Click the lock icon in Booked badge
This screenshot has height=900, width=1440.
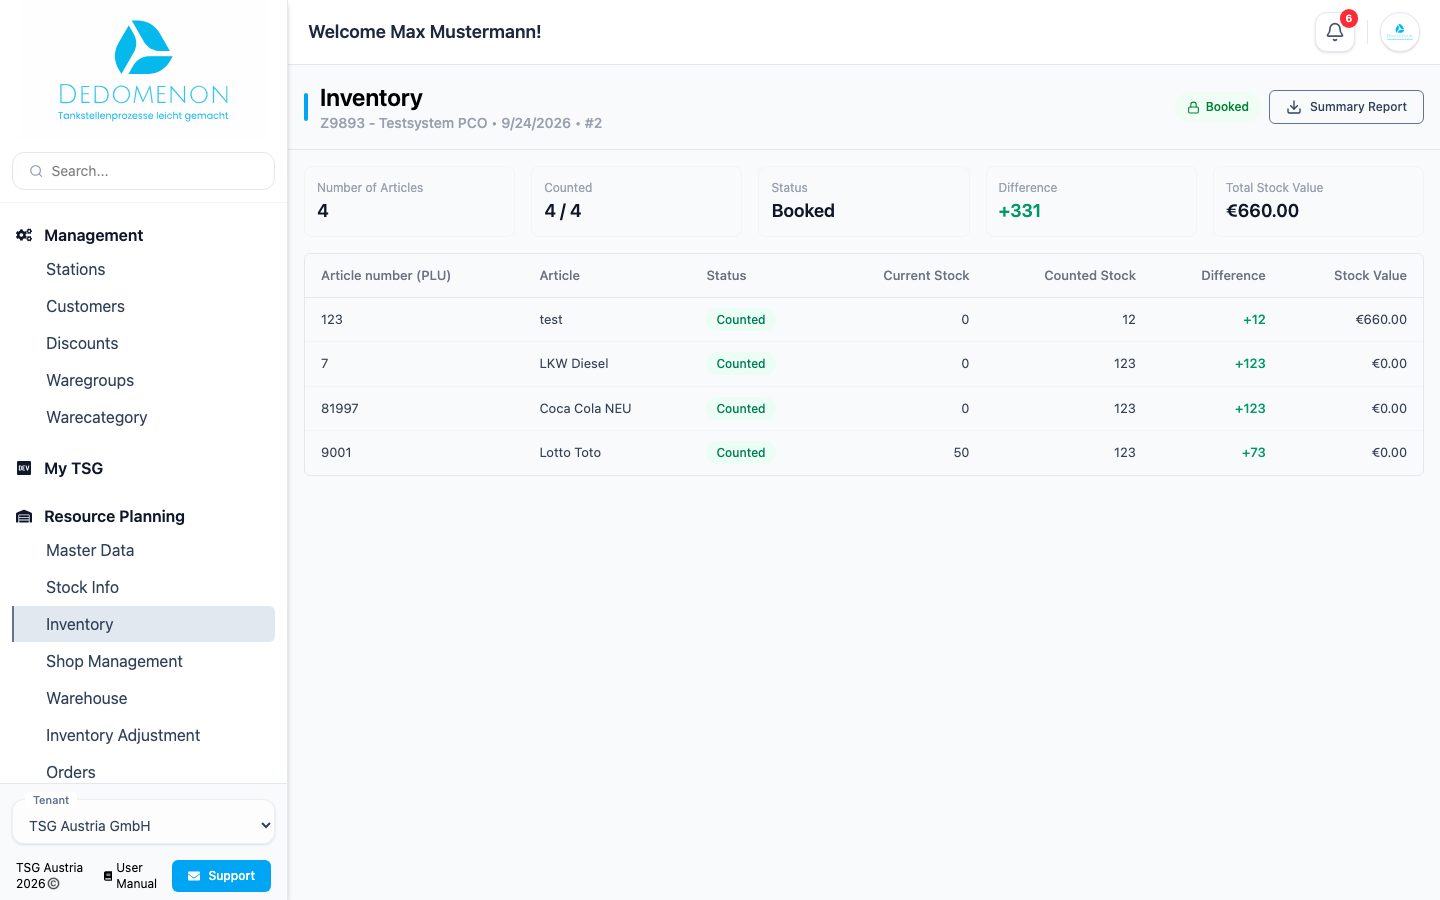(x=1193, y=107)
